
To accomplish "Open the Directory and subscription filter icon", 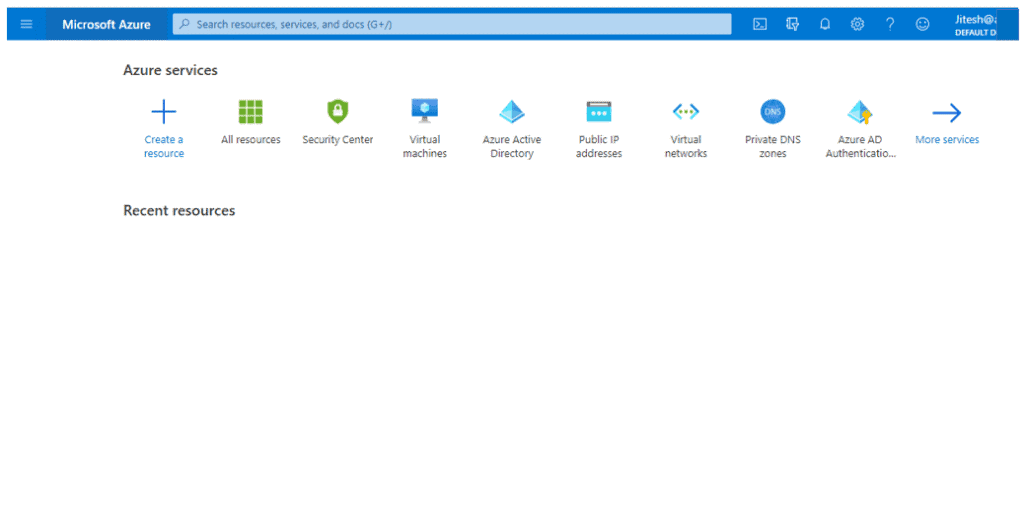I will pyautogui.click(x=793, y=24).
